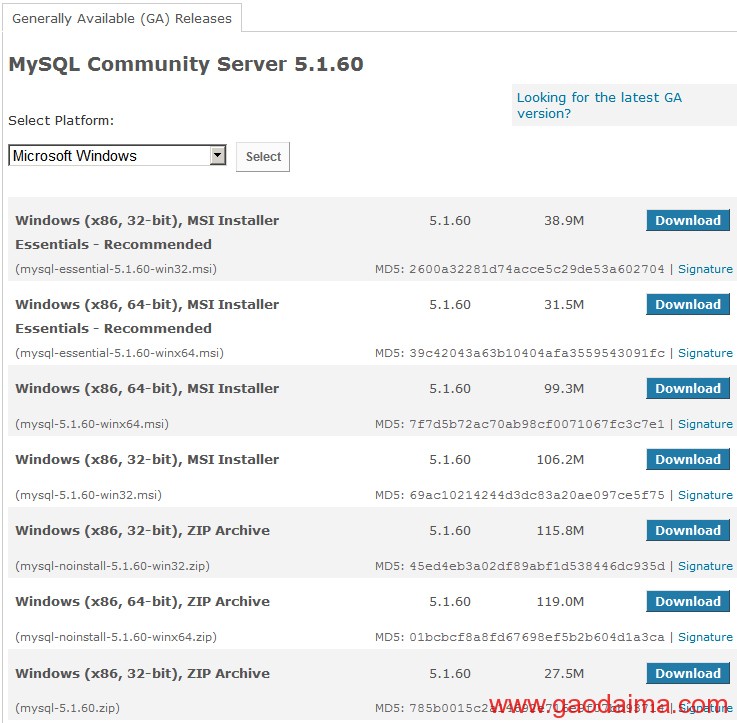Click MD5 hash 2600a32281d74acce5c29de53a602704
Image resolution: width=737 pixels, height=723 pixels.
pos(537,269)
